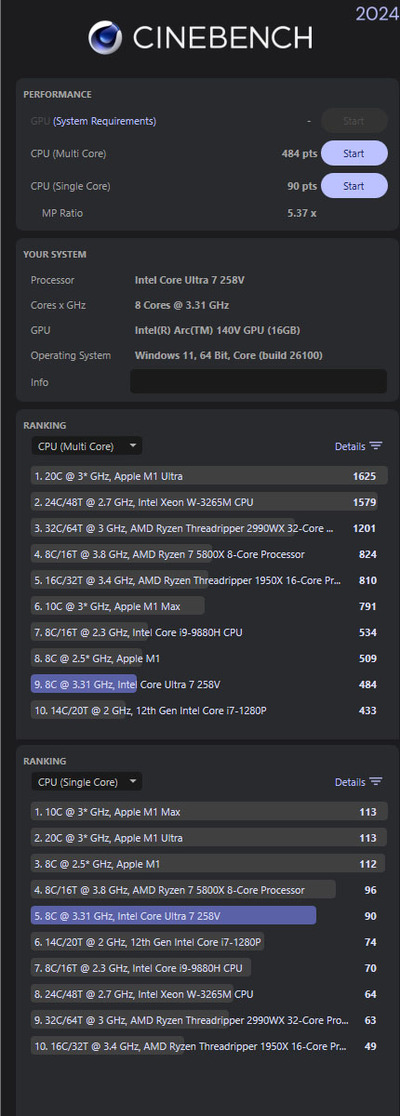Viewport: 400px width, 1116px height.
Task: Open the GPU System Requirements link
Action: (x=105, y=121)
